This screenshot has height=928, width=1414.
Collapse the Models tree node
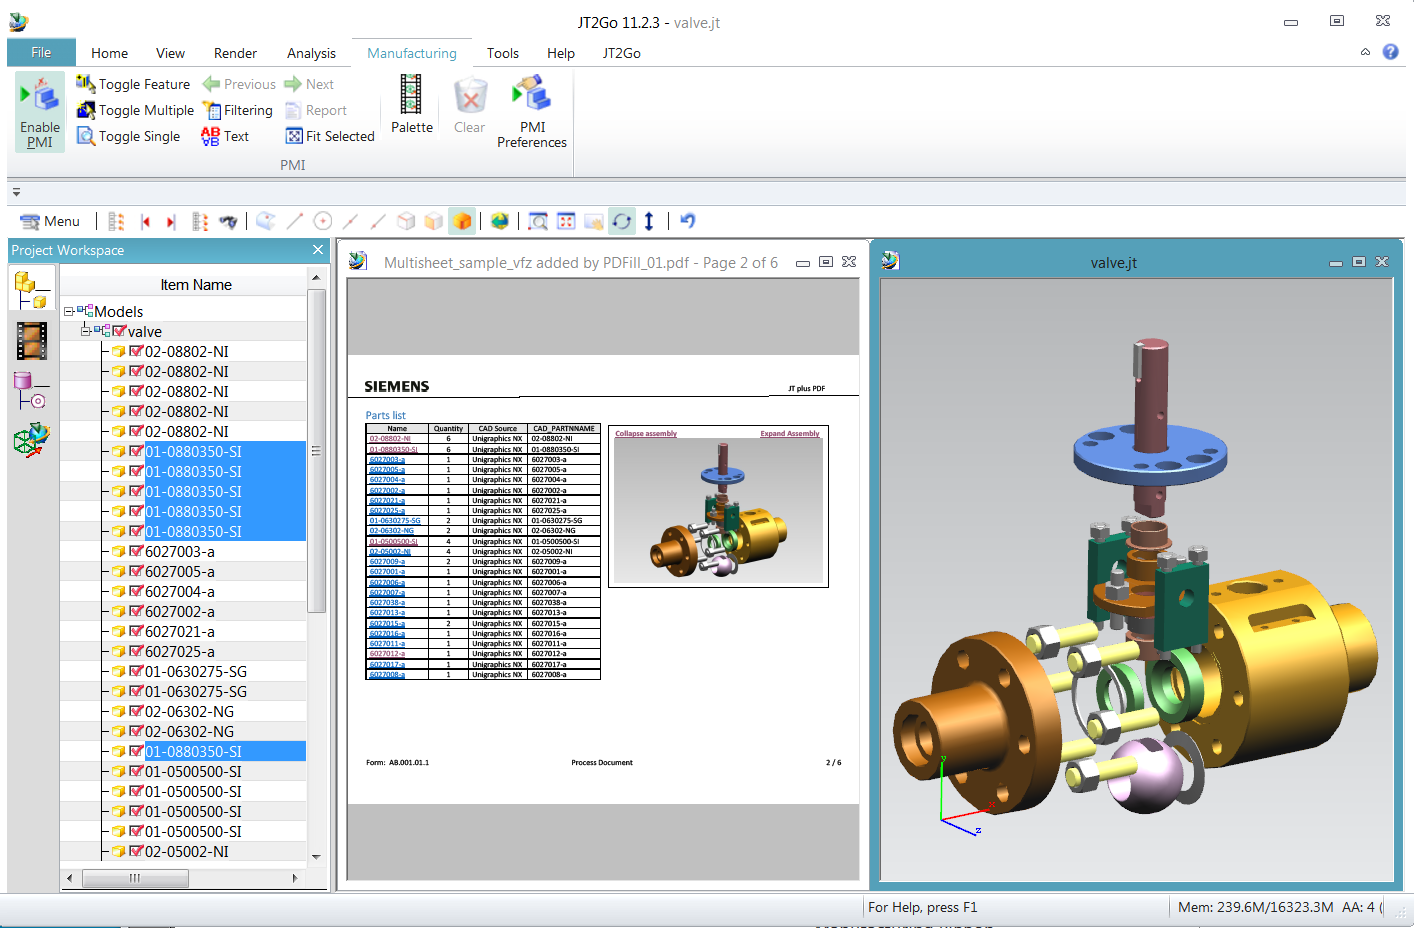pos(69,312)
